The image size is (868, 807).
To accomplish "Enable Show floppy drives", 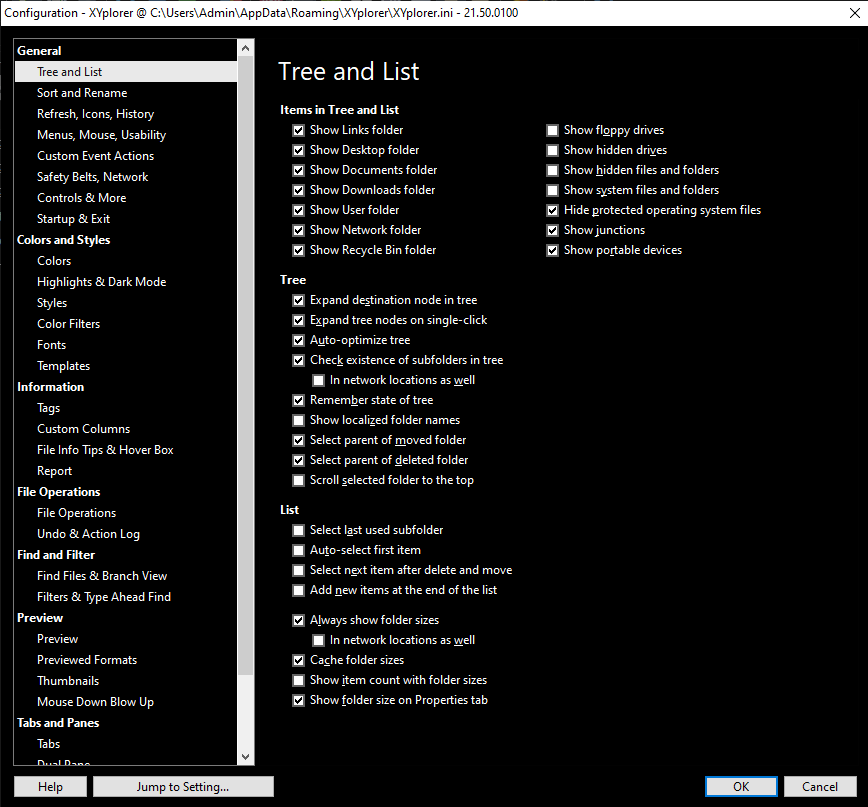I will (x=552, y=129).
